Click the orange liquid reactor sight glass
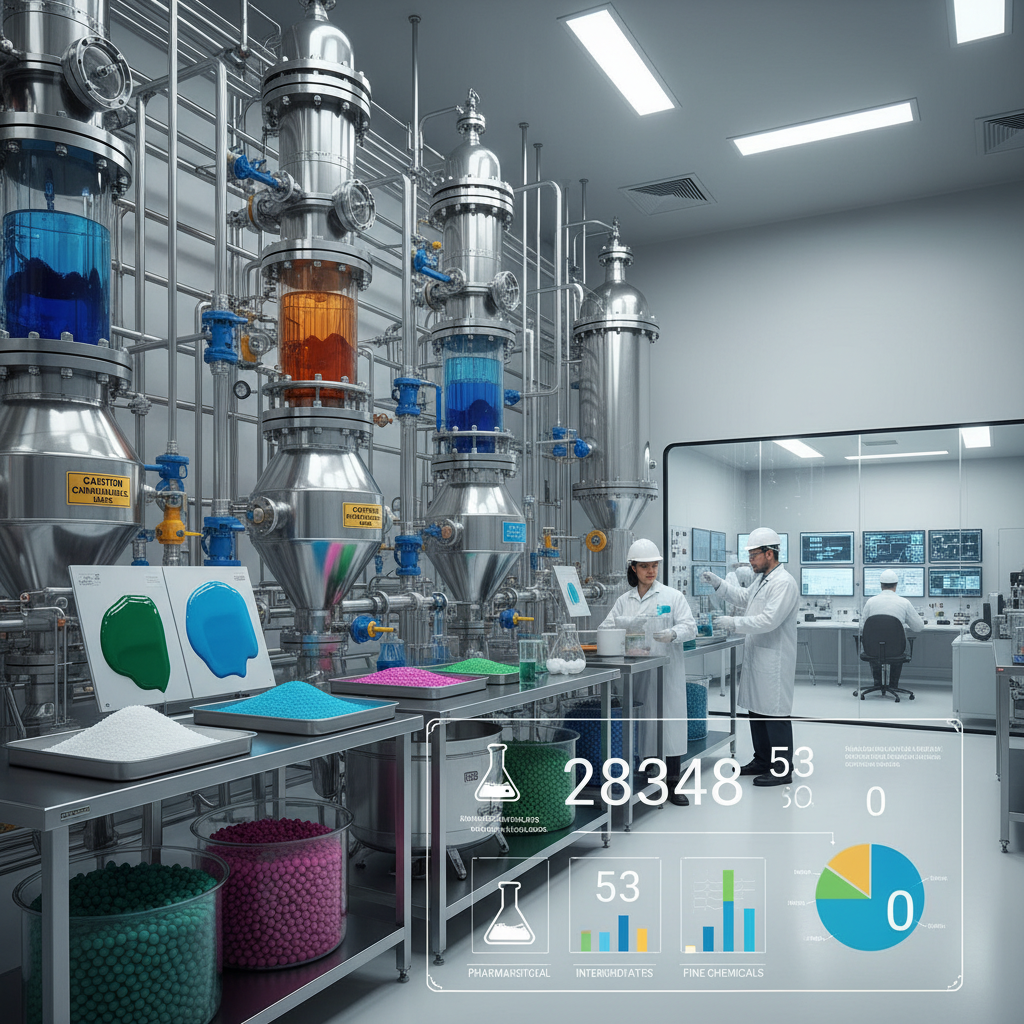This screenshot has width=1024, height=1024. tap(318, 331)
